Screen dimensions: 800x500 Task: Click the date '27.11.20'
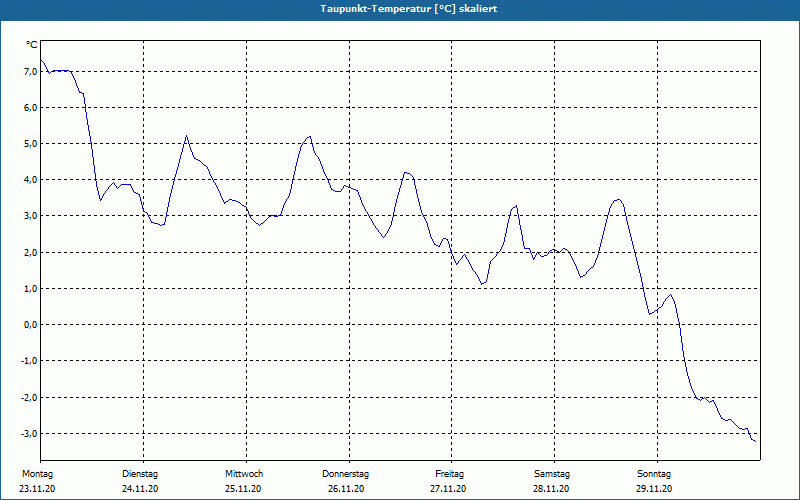[448, 489]
